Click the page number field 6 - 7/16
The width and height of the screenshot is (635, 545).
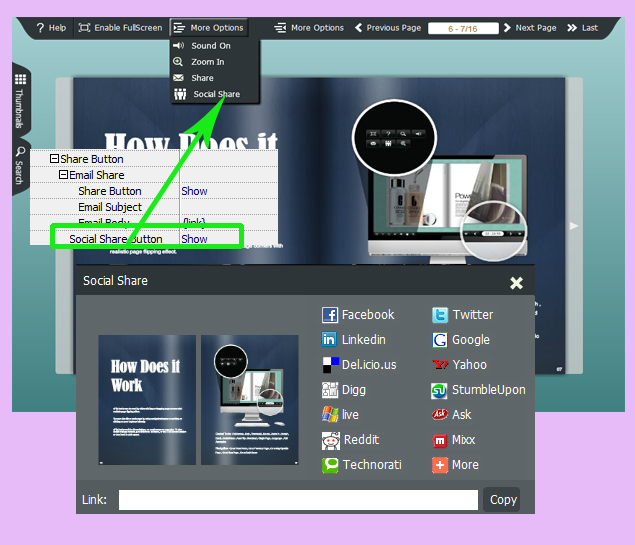click(x=463, y=28)
